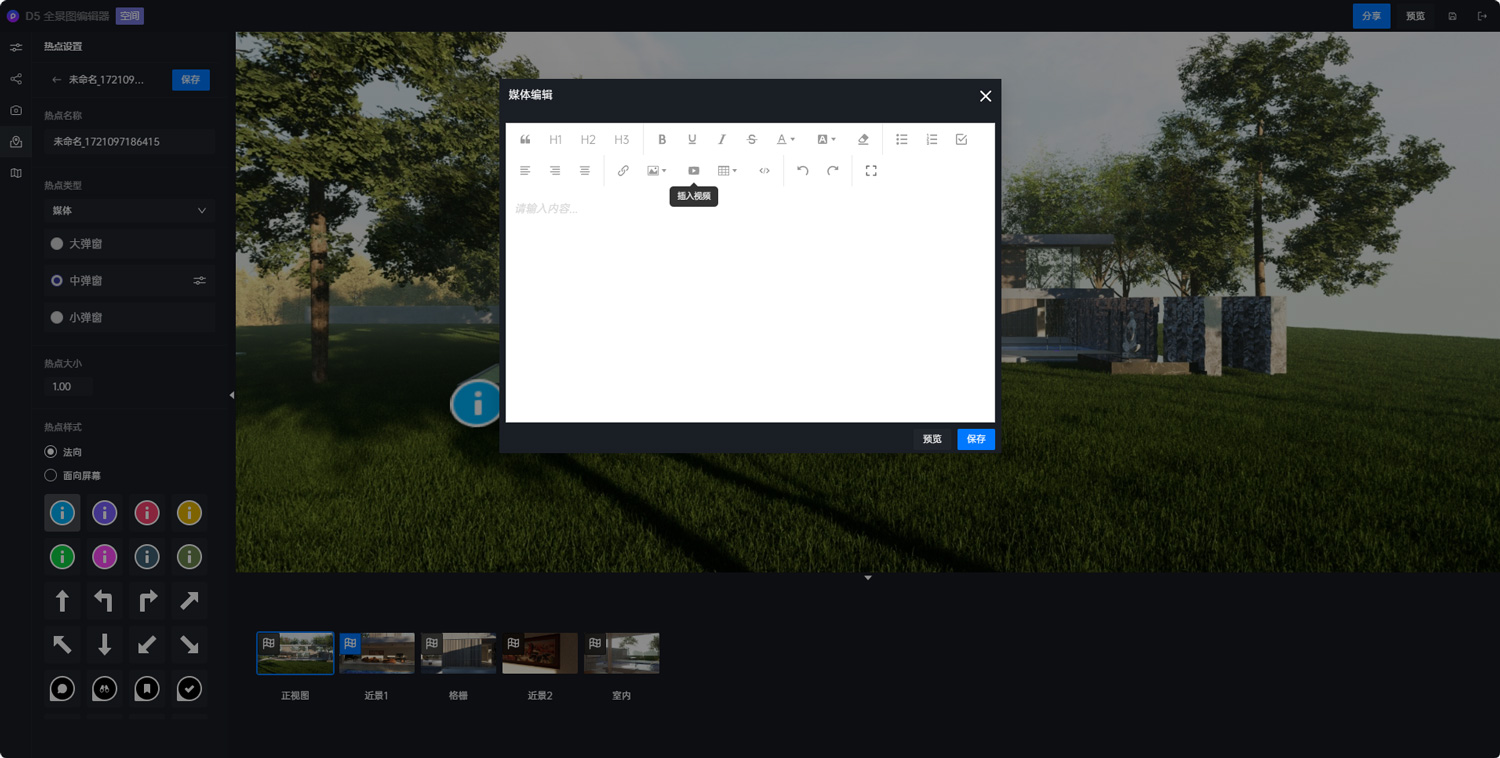Click the blockquote icon in toolbar
1500x758 pixels.
[525, 140]
